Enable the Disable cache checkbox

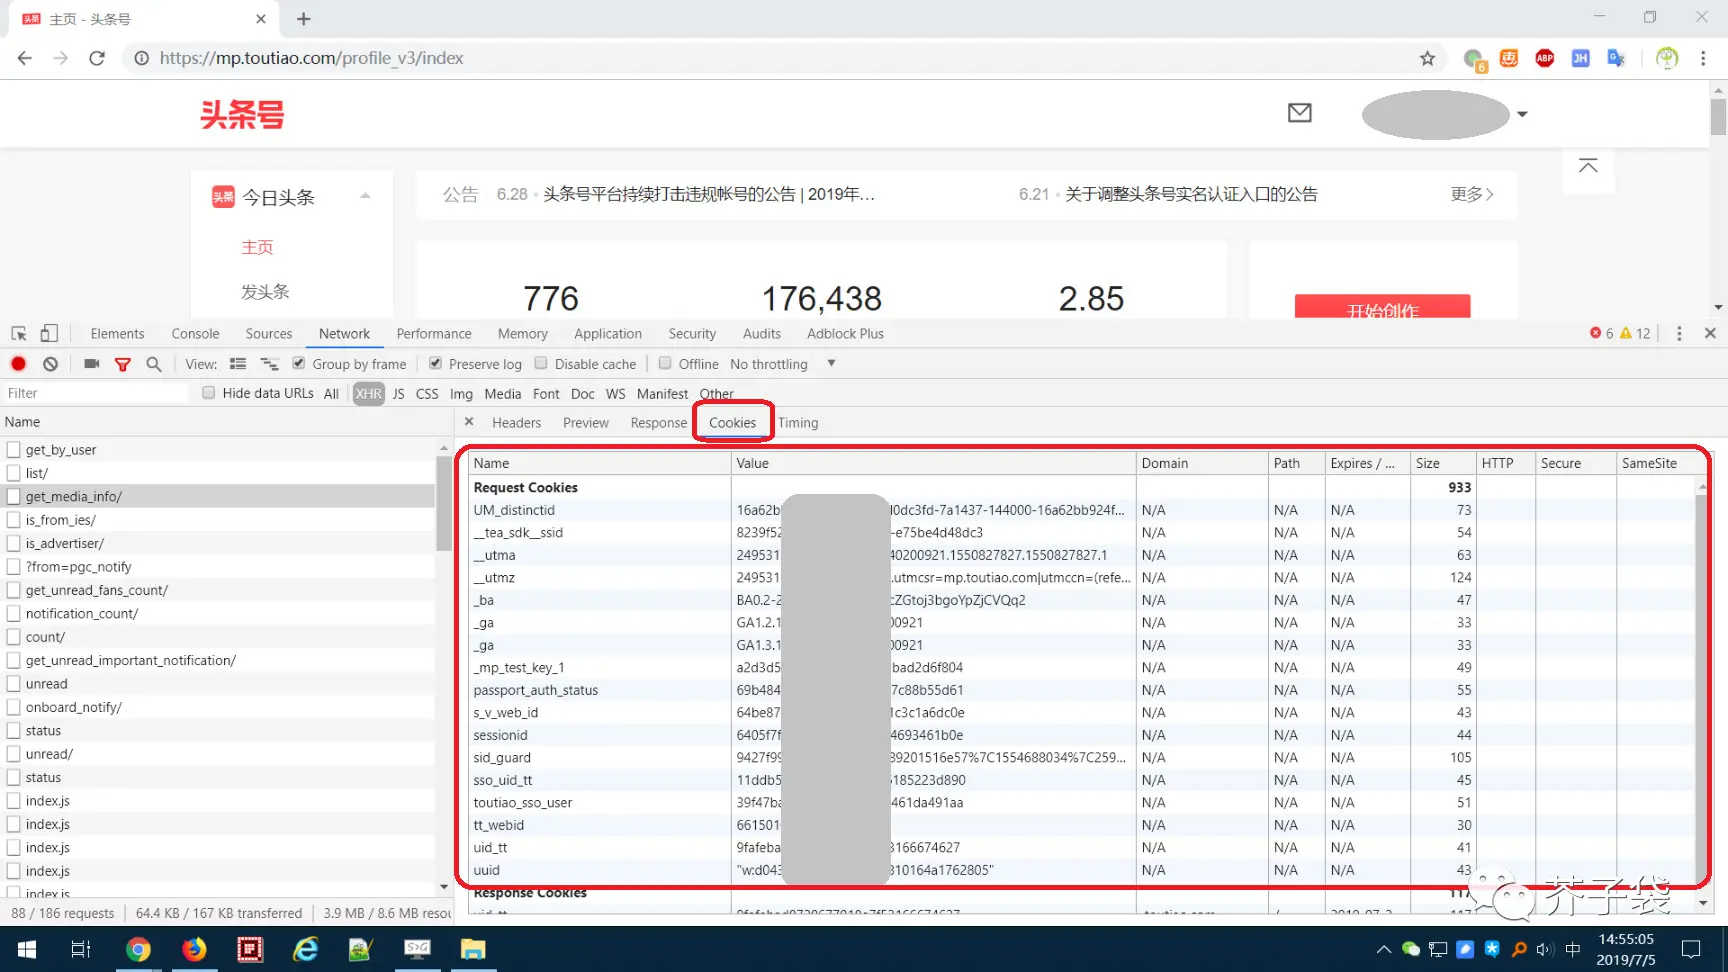point(541,364)
